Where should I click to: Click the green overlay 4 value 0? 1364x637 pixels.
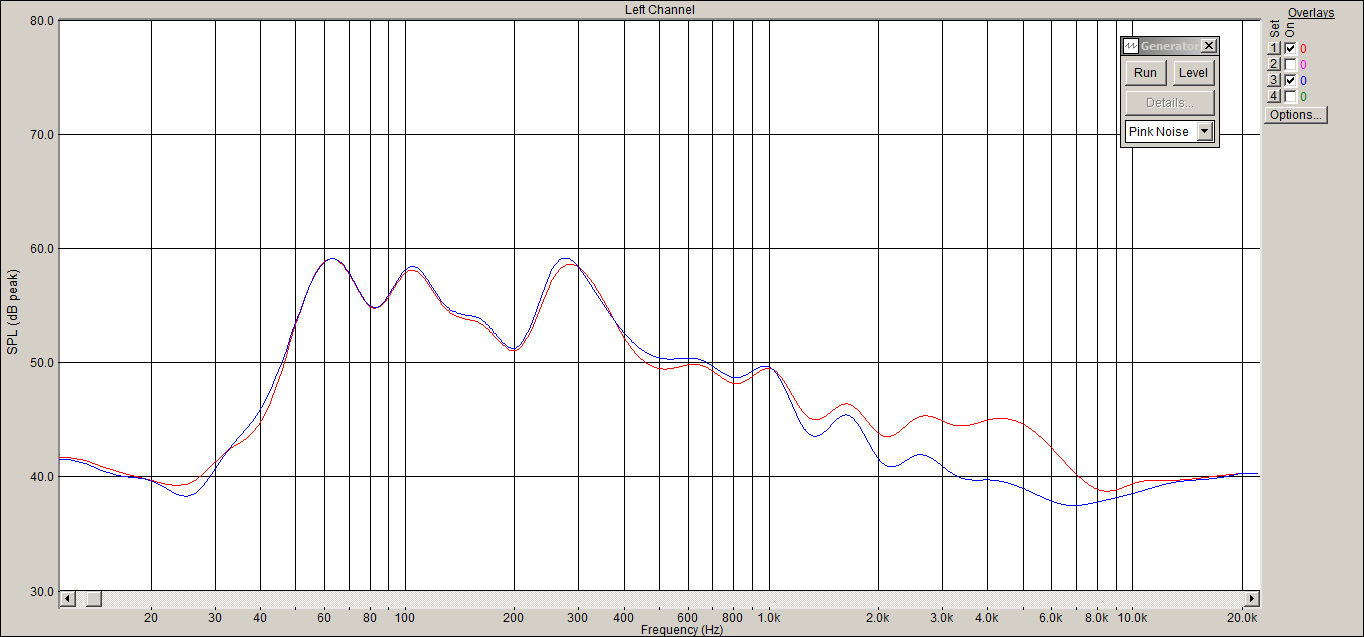click(x=1303, y=97)
